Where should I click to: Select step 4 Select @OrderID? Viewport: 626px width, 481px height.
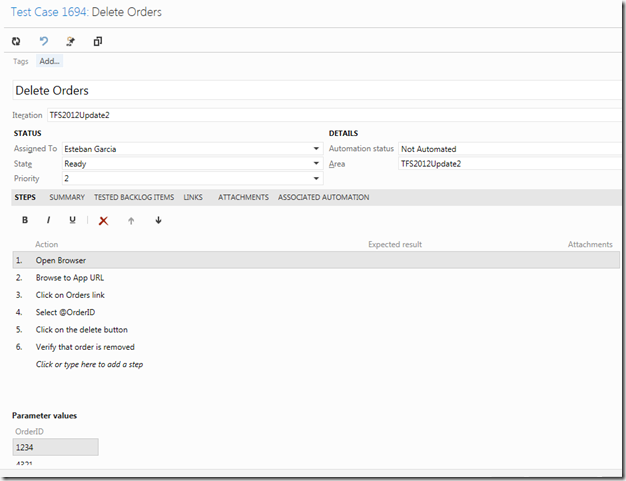click(x=316, y=312)
